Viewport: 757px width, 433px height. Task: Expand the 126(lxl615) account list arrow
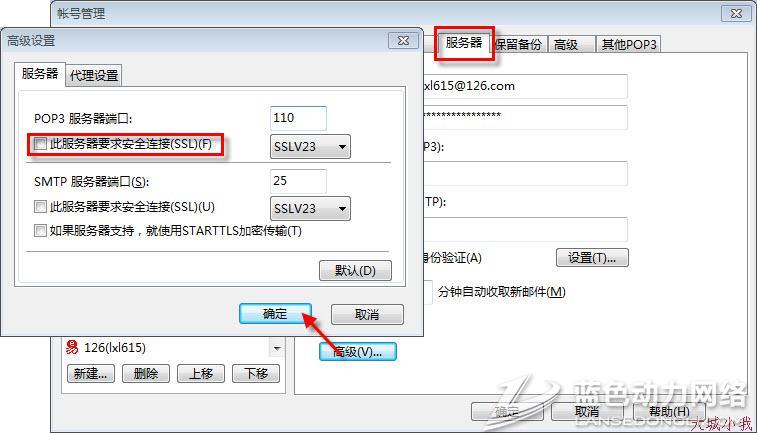[275, 349]
